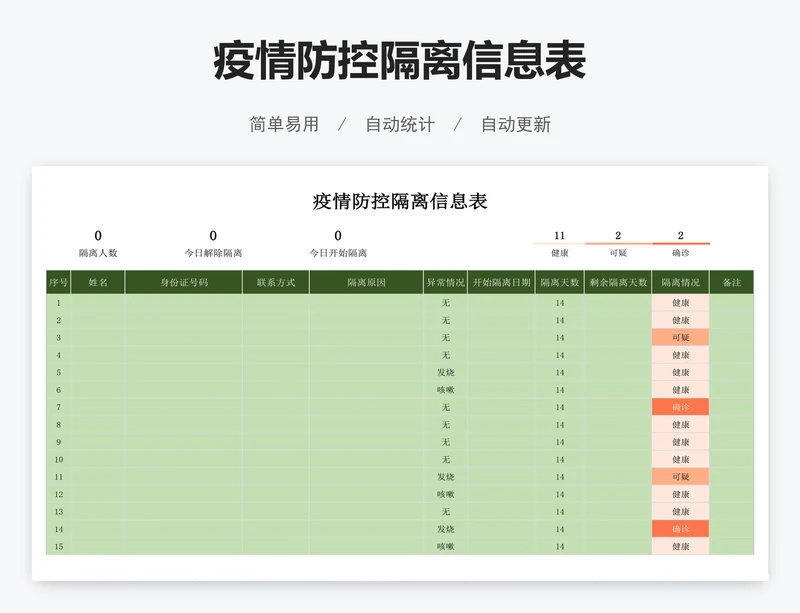Image resolution: width=800 pixels, height=613 pixels.
Task: Select row number 10 in 序号 column
Action: pyautogui.click(x=59, y=459)
